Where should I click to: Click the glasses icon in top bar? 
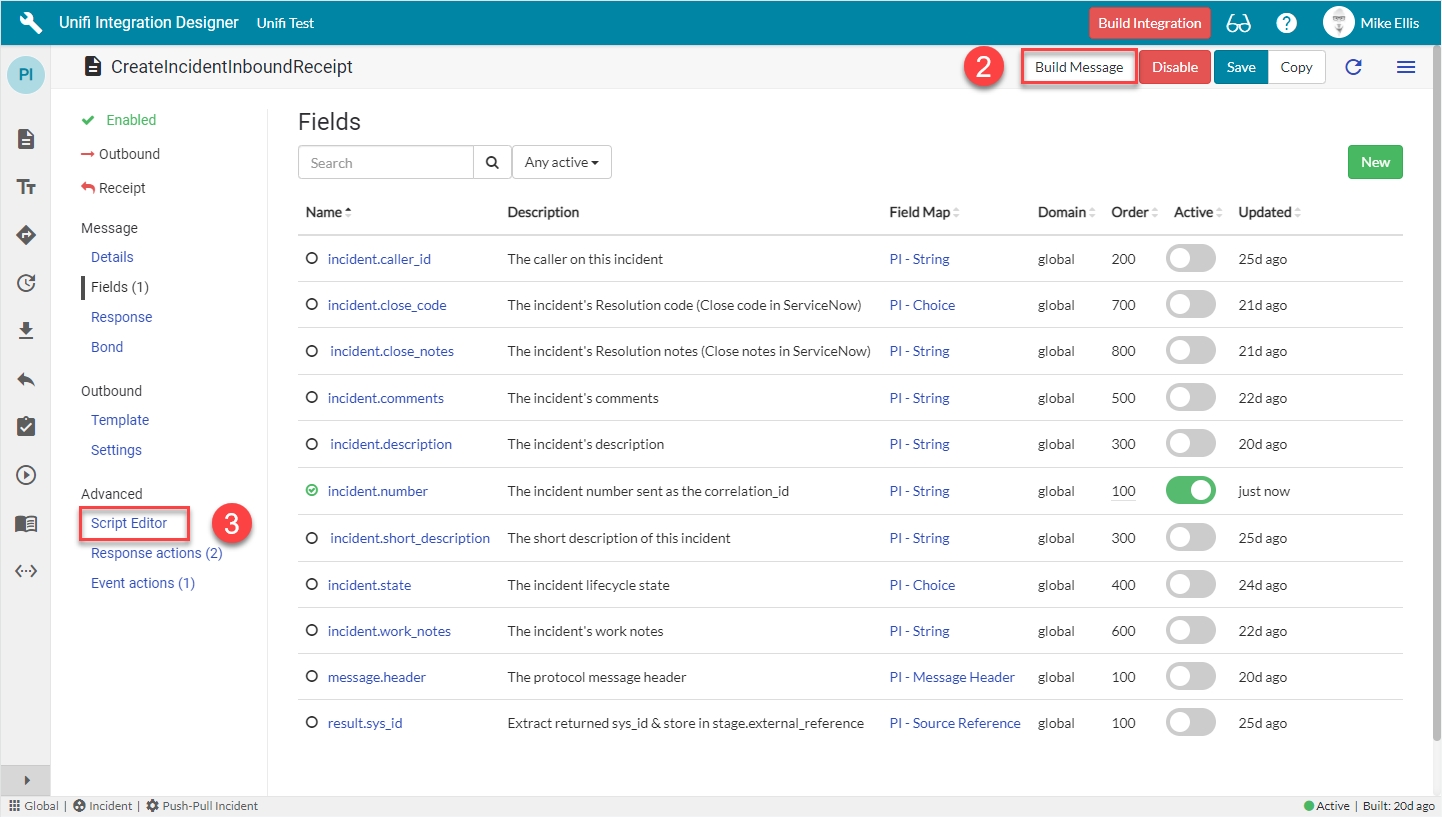(1238, 23)
